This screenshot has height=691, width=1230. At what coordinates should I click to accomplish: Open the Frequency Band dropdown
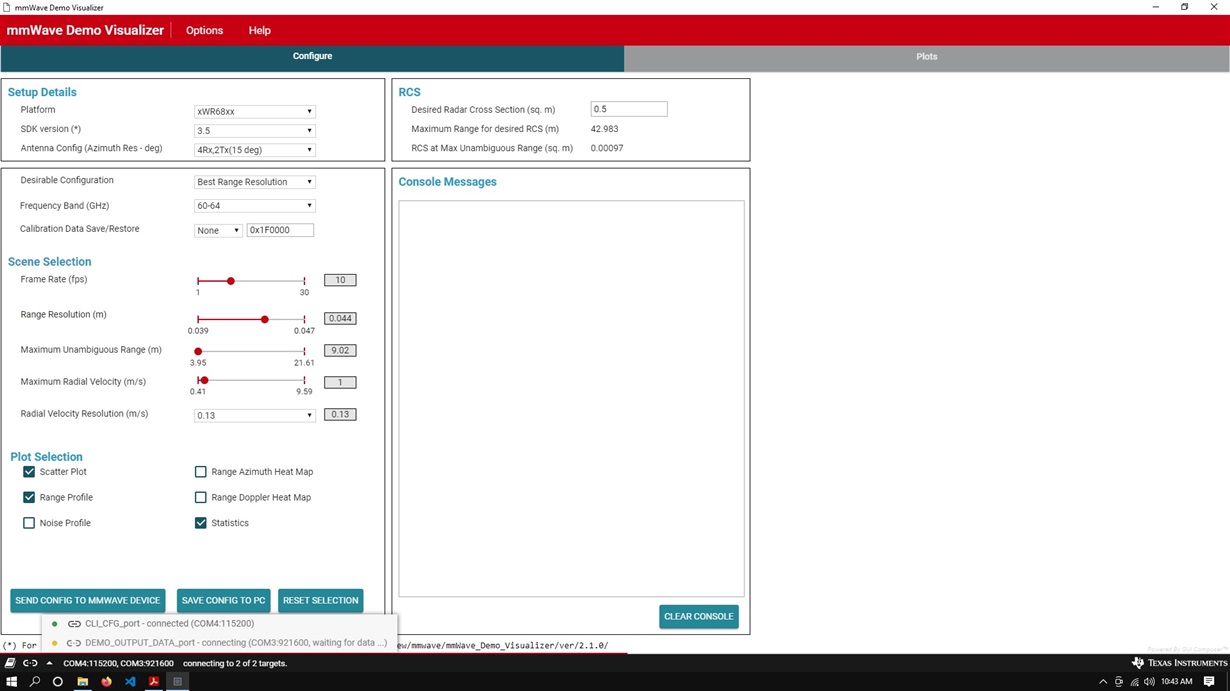click(255, 206)
